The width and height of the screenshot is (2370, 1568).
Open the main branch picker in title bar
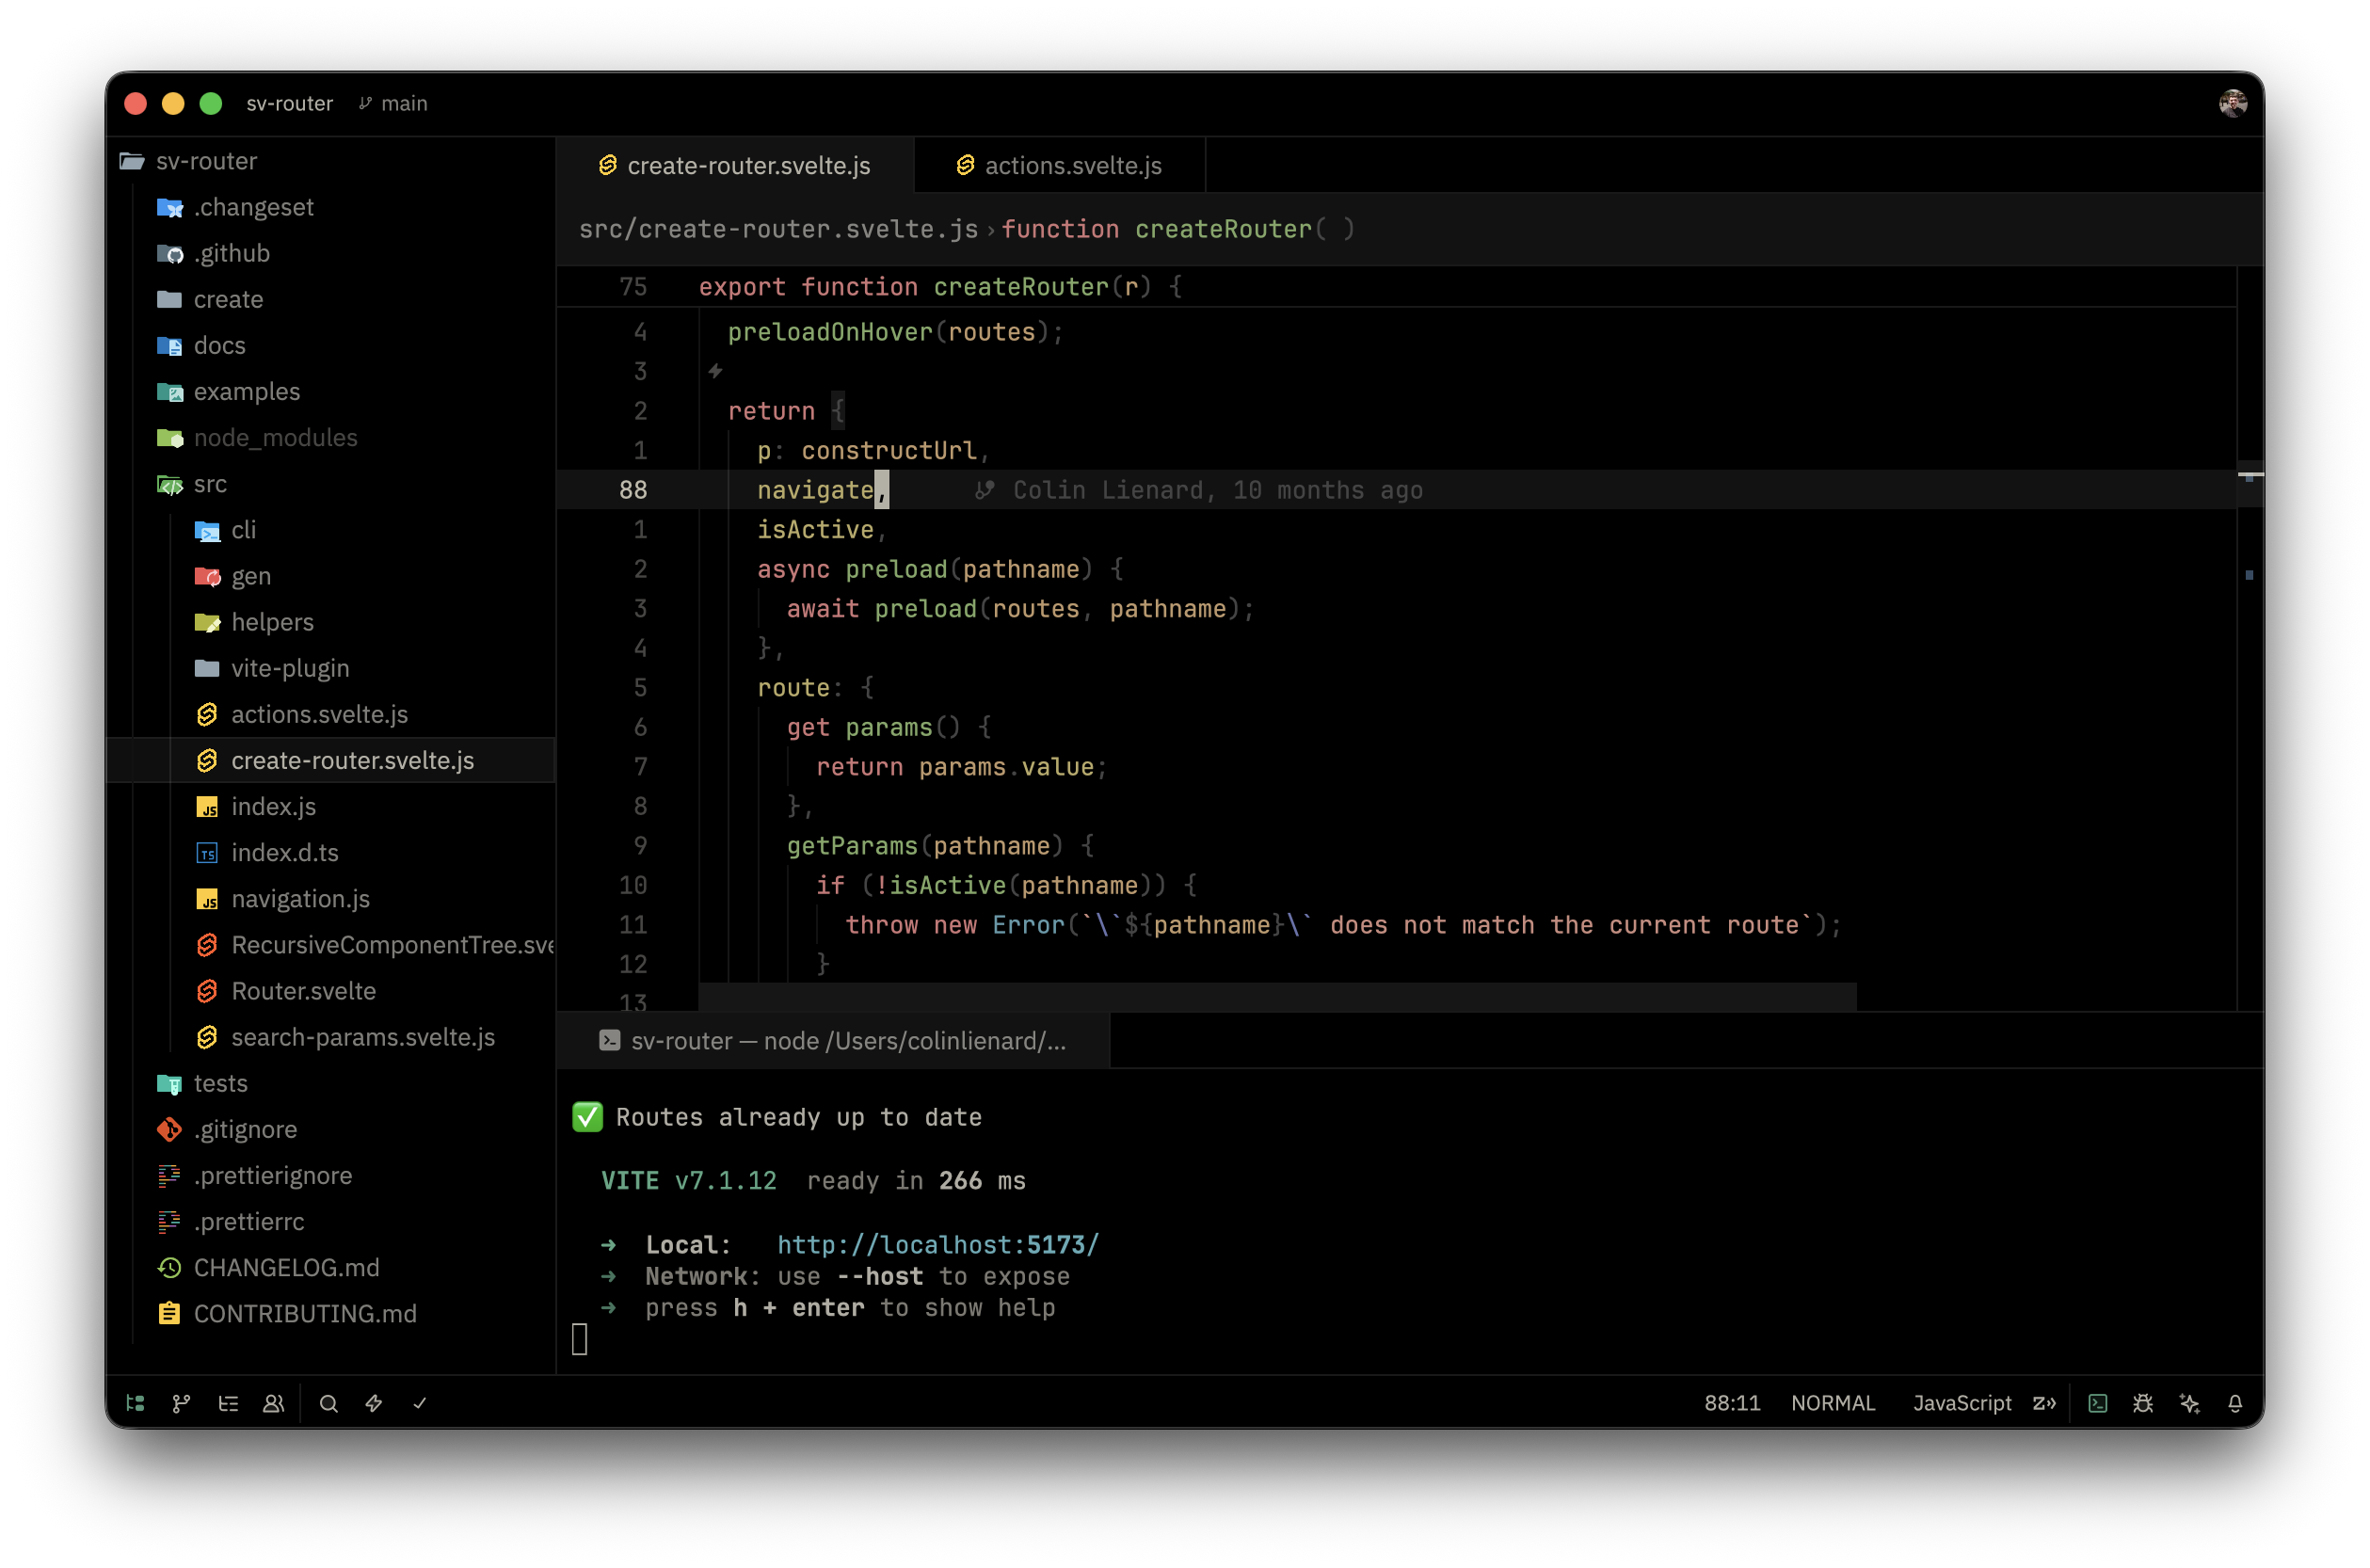(393, 103)
